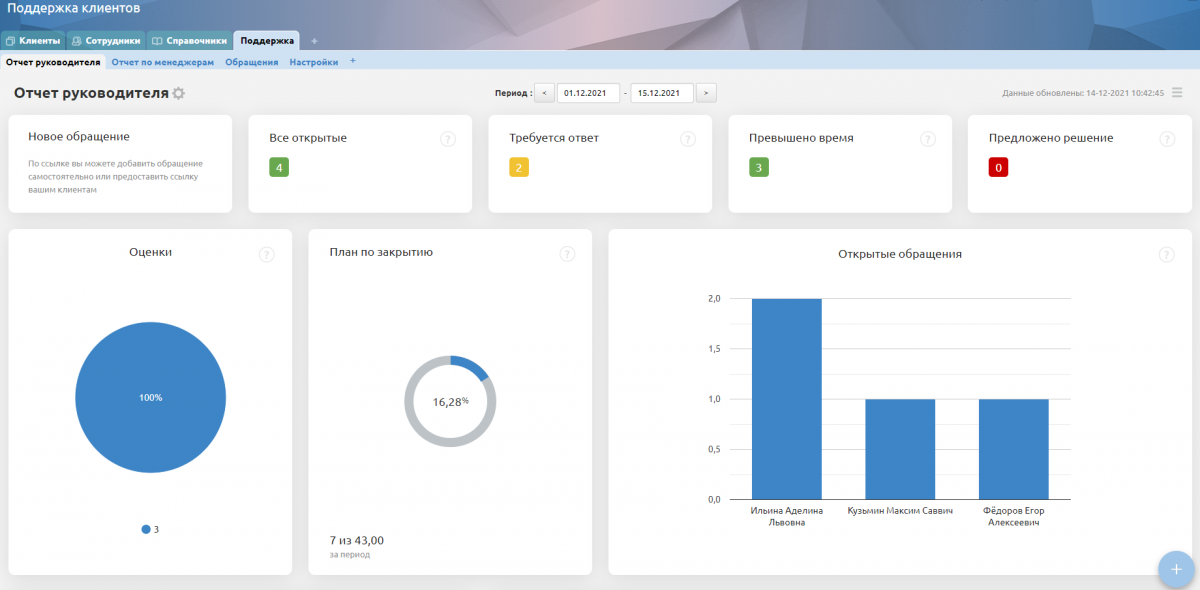Go to previous period with left arrow
The width and height of the screenshot is (1200, 590).
[544, 93]
